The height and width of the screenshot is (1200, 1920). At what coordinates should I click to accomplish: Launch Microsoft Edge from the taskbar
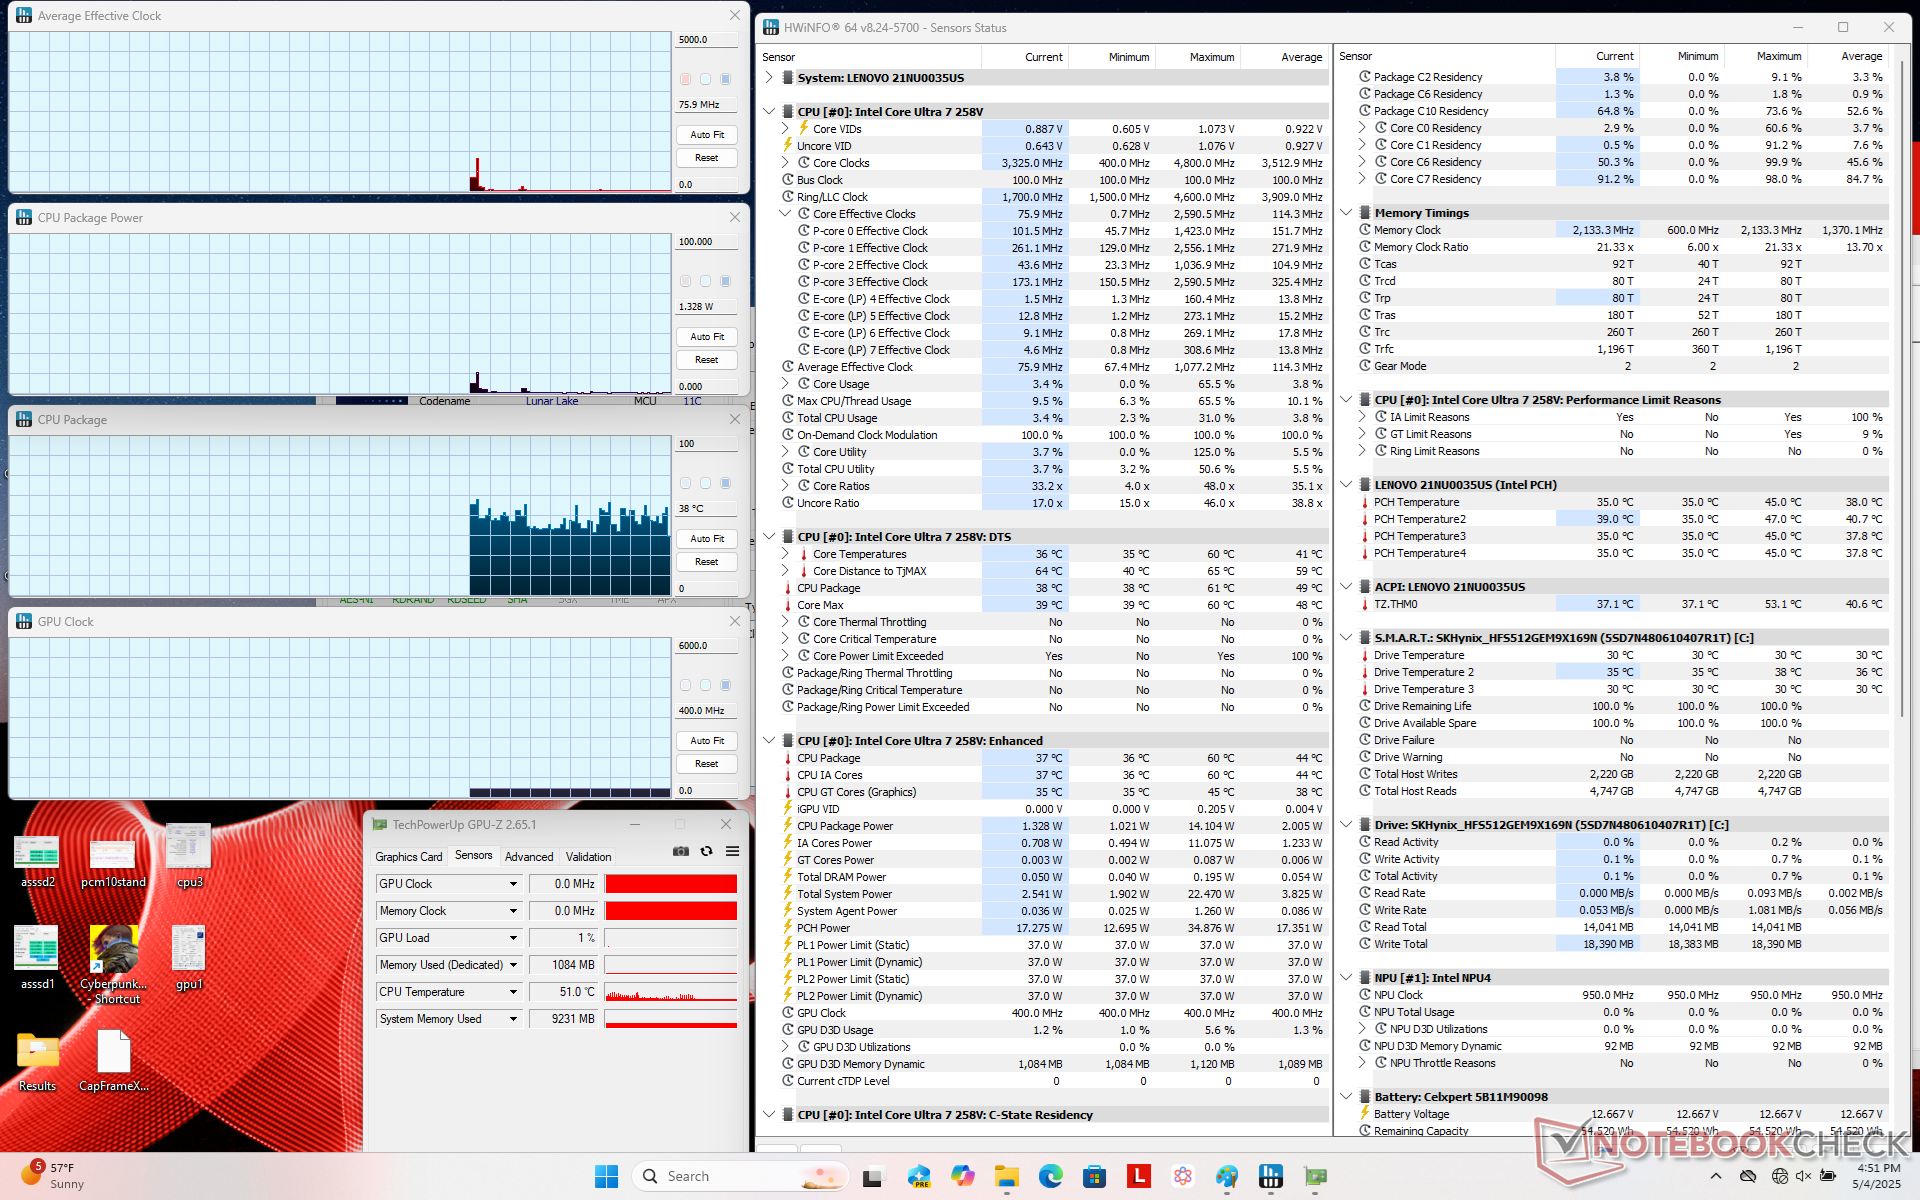[x=1051, y=1176]
